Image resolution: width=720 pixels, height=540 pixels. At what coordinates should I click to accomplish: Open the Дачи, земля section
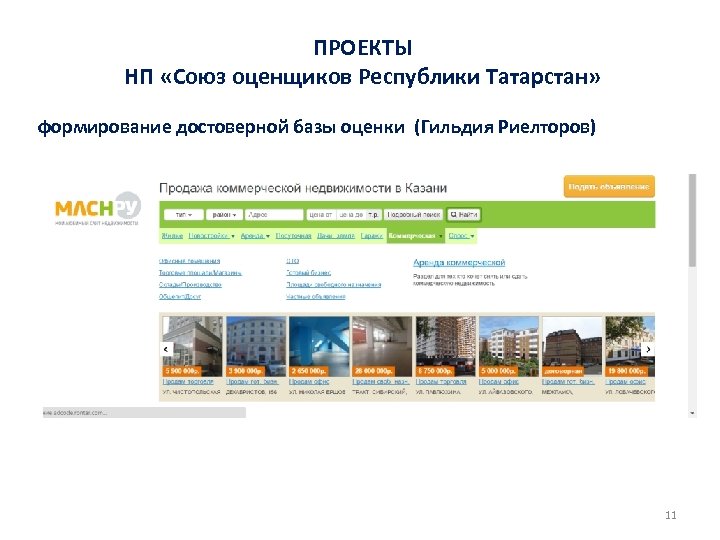tap(336, 236)
